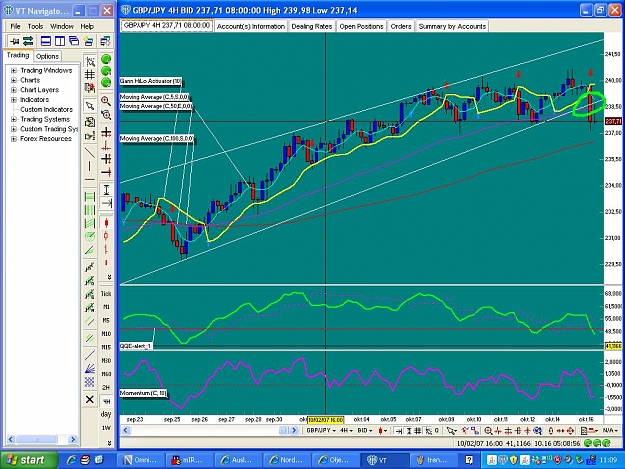
Task: Select the pointer arrow drawing tool
Action: pyautogui.click(x=90, y=106)
